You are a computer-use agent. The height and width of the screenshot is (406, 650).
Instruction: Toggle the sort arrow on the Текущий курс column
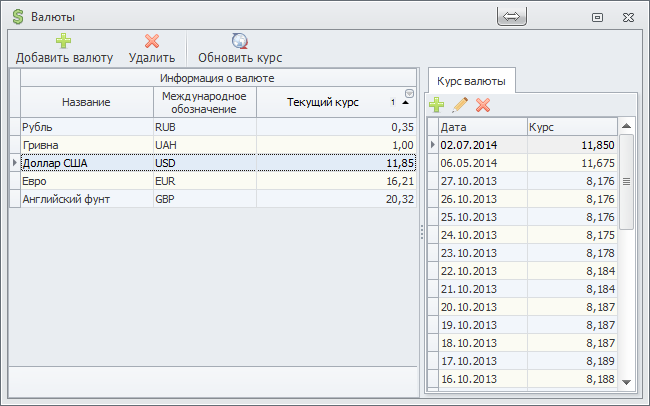[x=406, y=103]
